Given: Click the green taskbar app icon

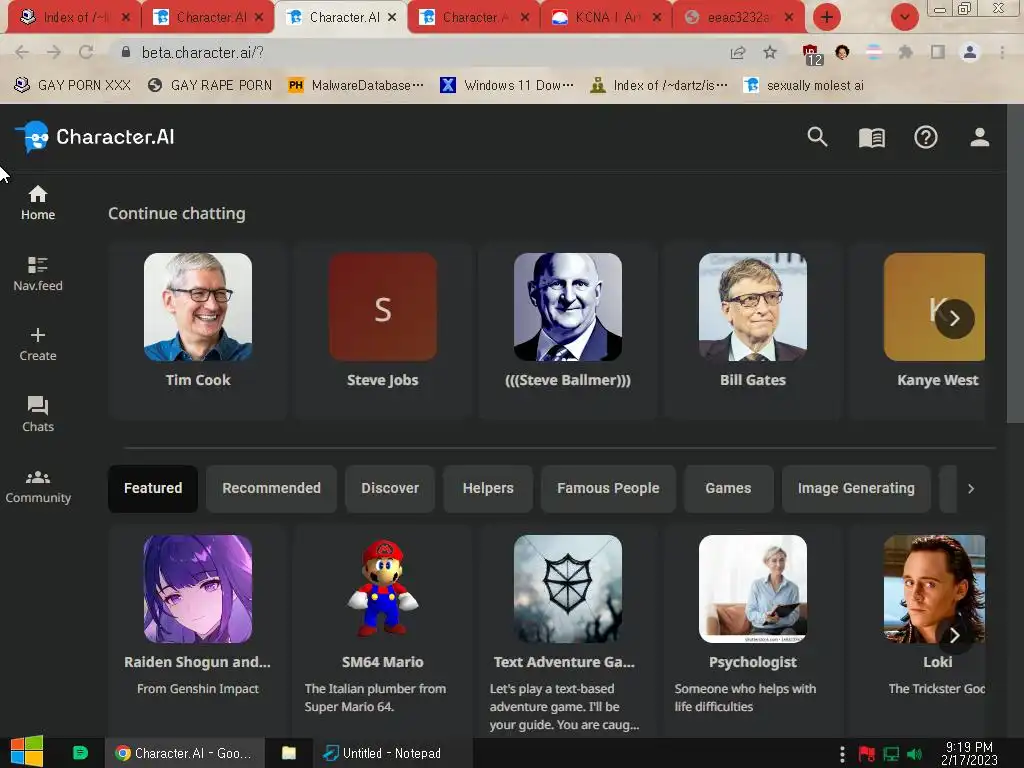Looking at the screenshot, I should coord(80,753).
